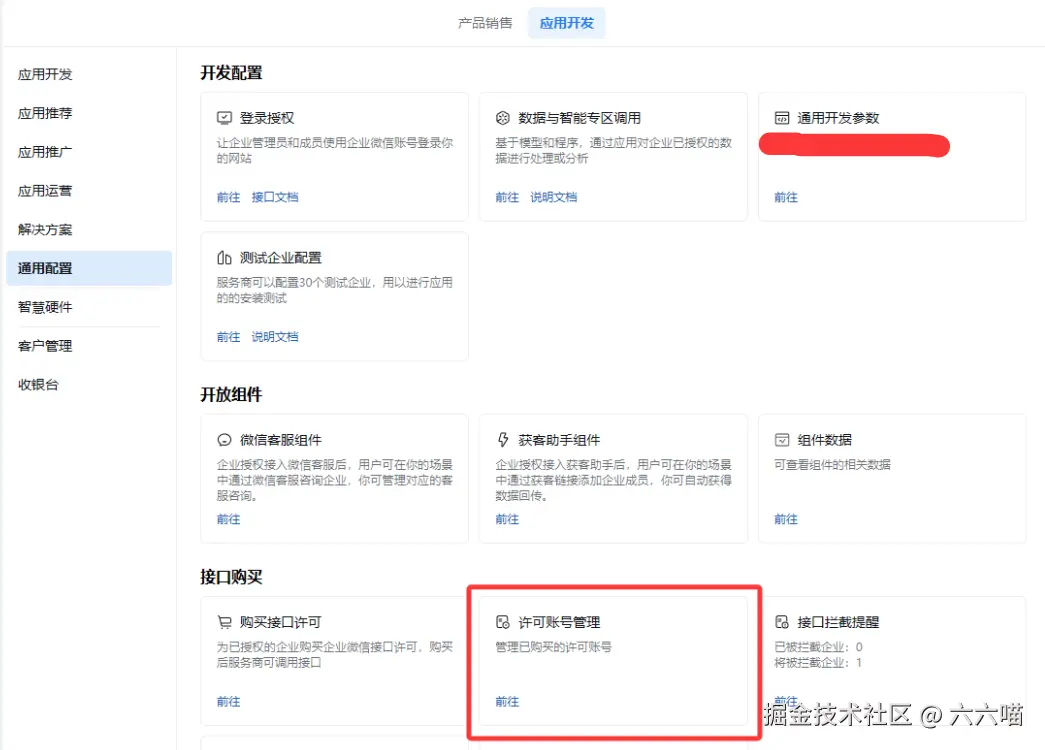Click the 接口购买 section heading
The width and height of the screenshot is (1045, 750).
pos(231,577)
